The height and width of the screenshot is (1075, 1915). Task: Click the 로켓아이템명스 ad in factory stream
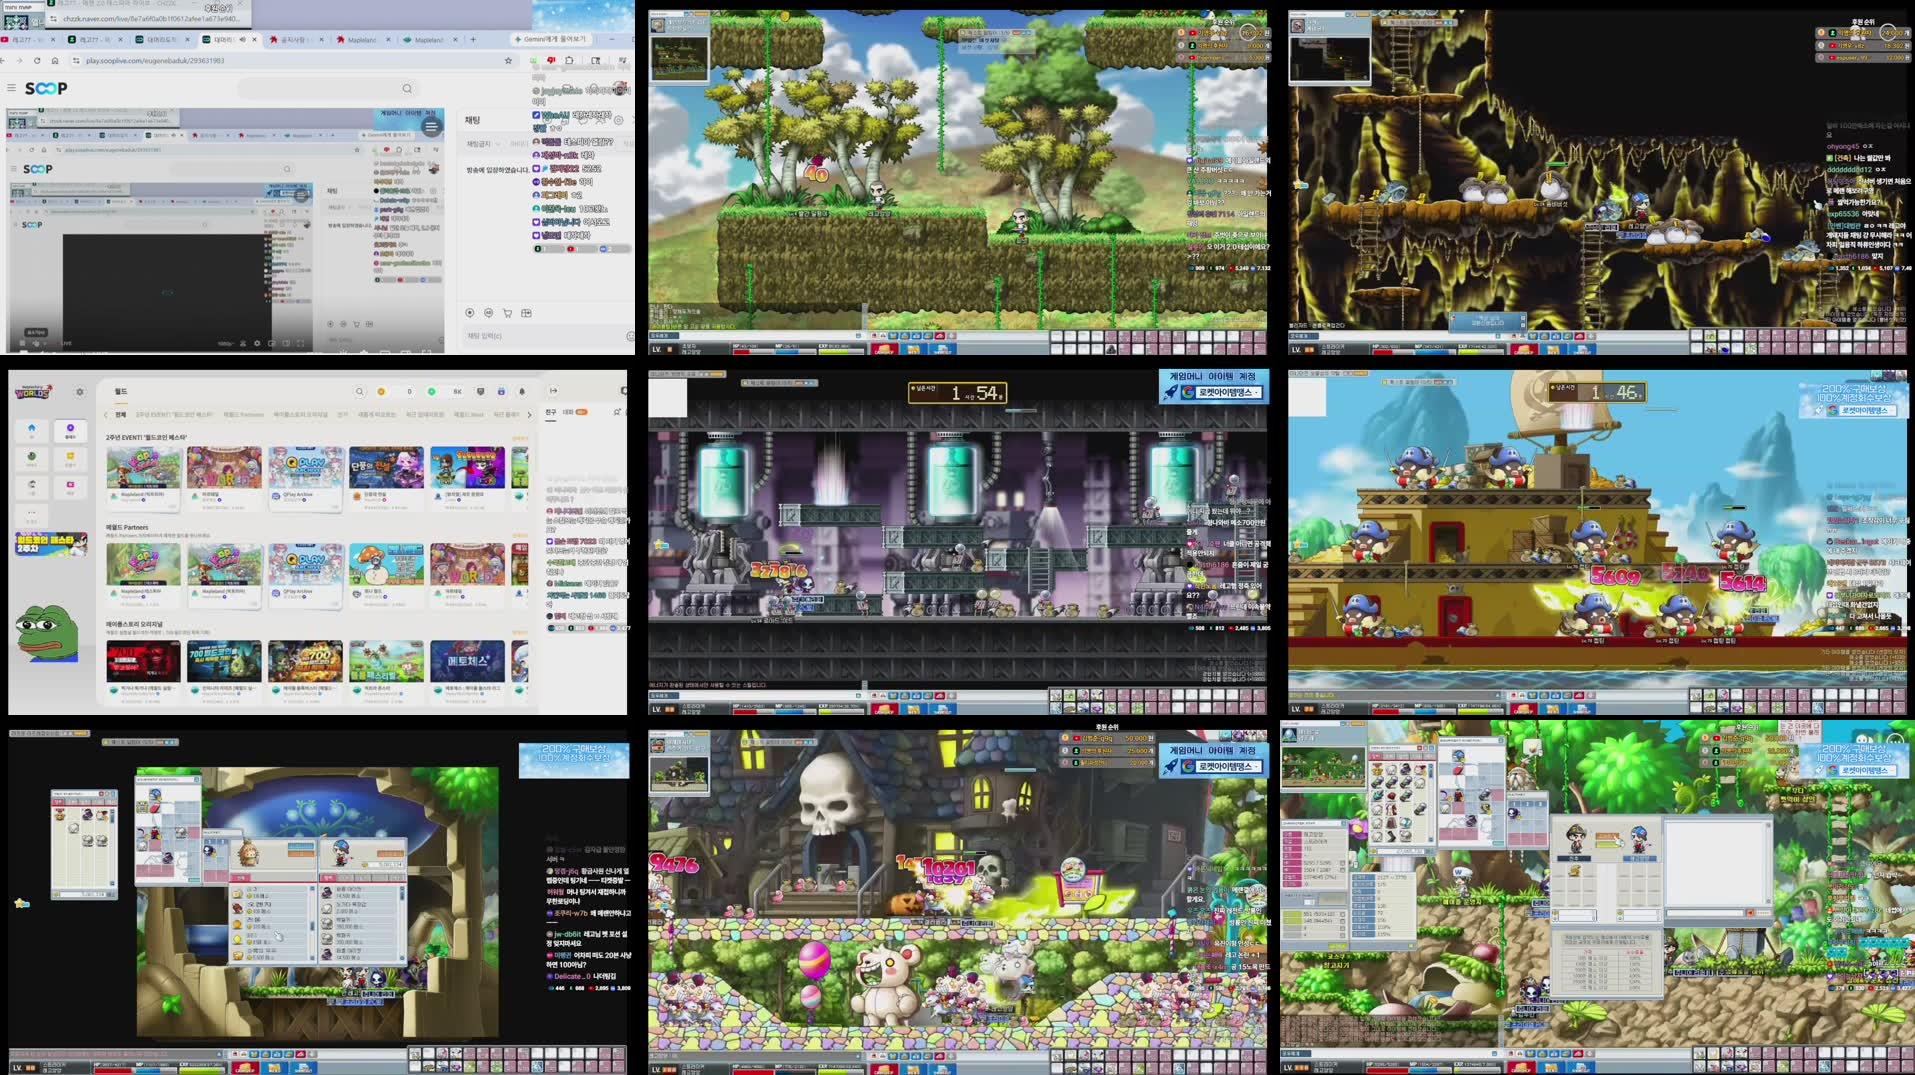(x=1214, y=386)
